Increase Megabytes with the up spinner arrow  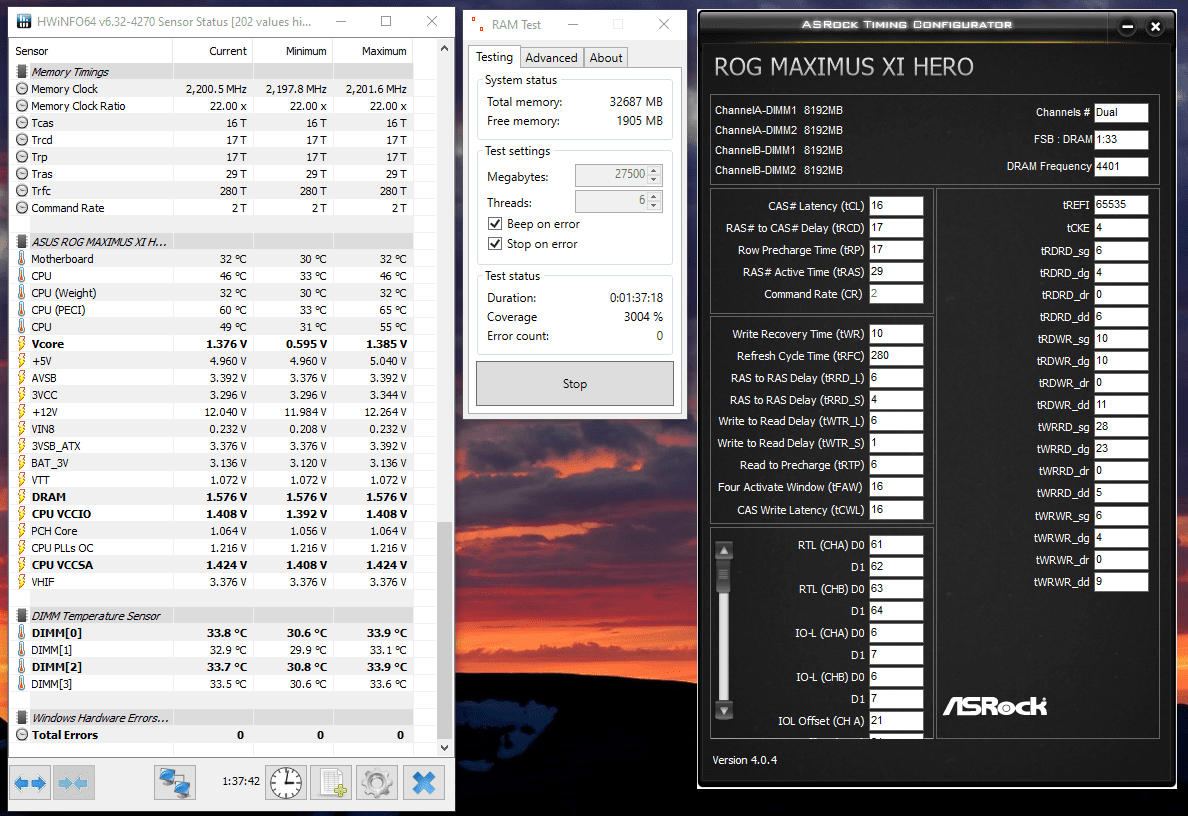[x=655, y=170]
